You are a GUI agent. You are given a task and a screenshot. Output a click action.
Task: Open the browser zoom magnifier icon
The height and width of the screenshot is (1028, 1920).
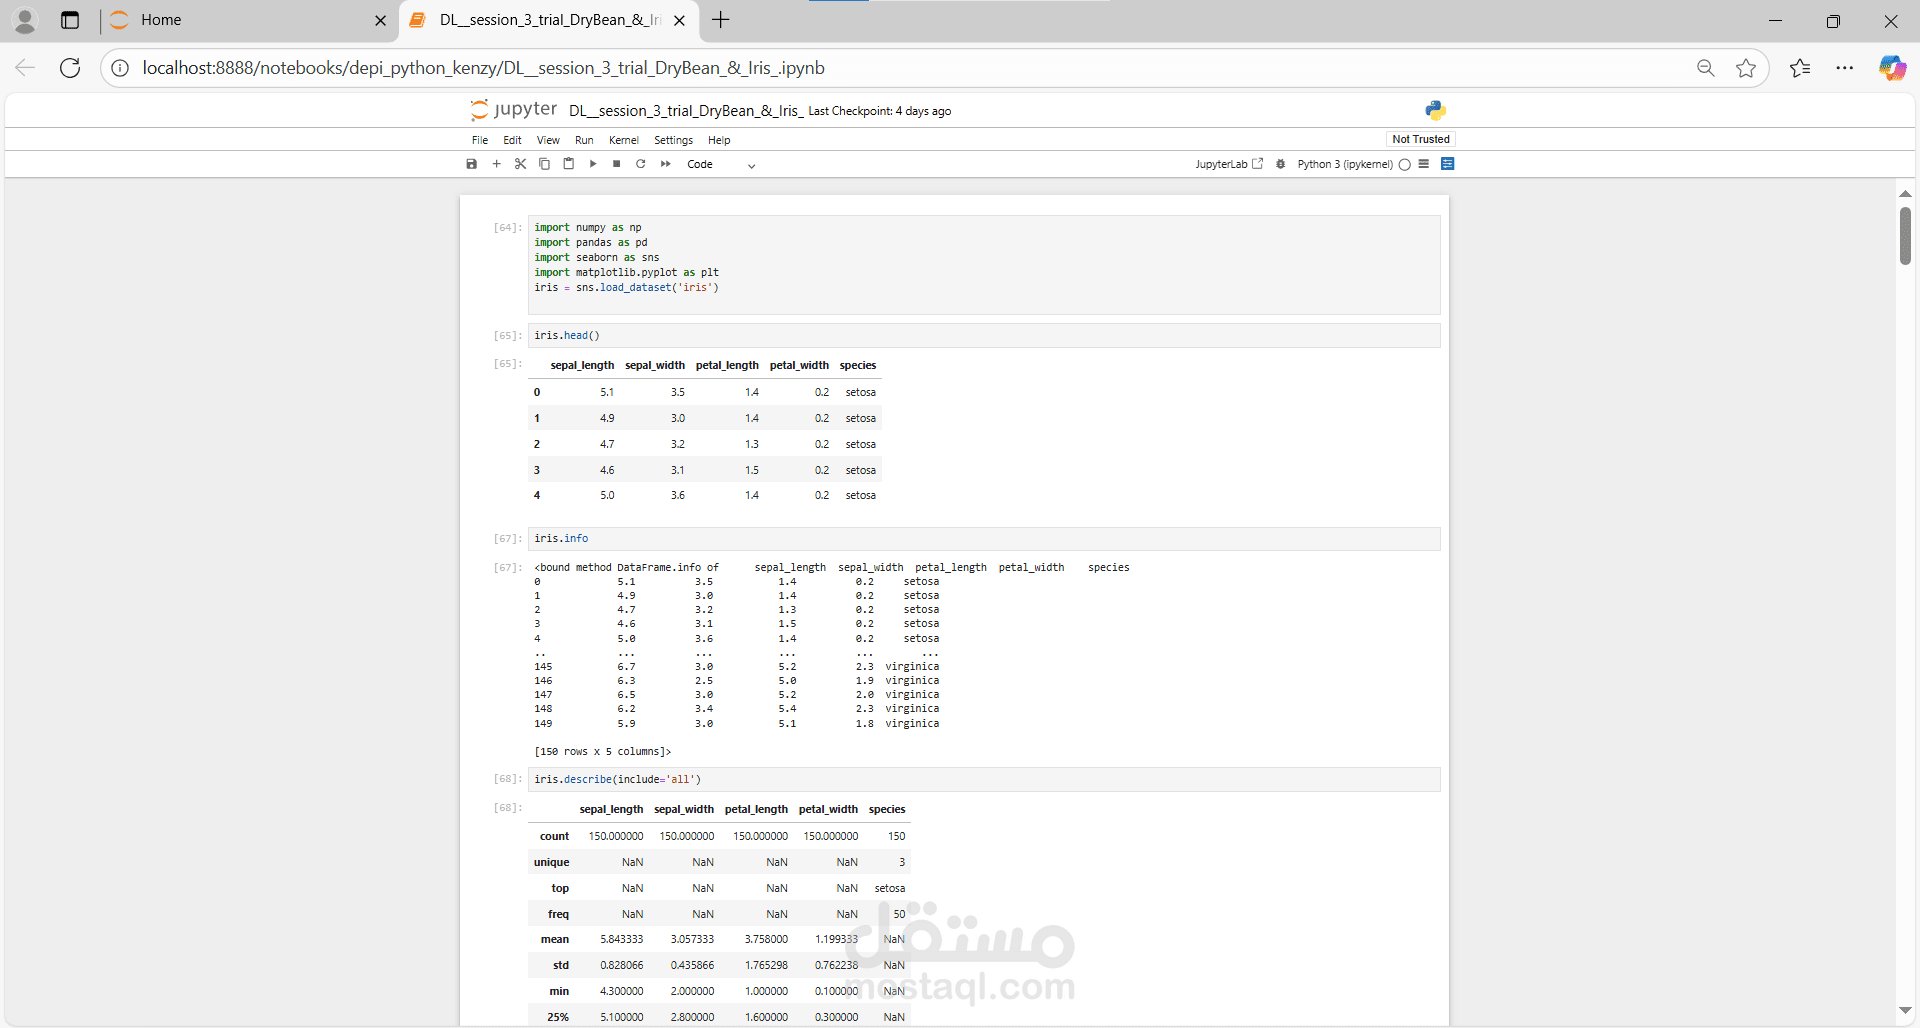[1706, 68]
